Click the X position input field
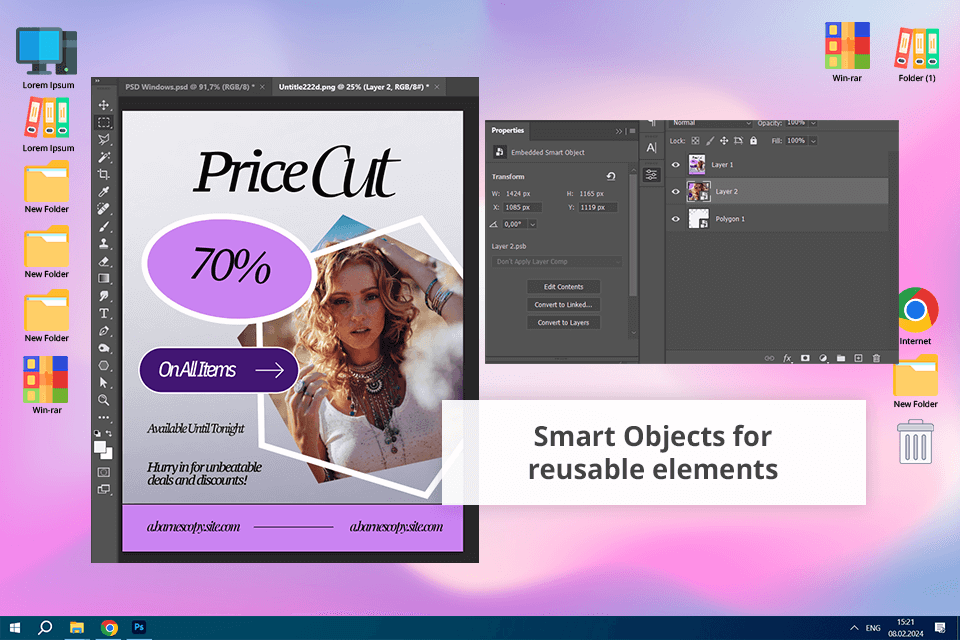Image resolution: width=960 pixels, height=640 pixels. [x=522, y=208]
